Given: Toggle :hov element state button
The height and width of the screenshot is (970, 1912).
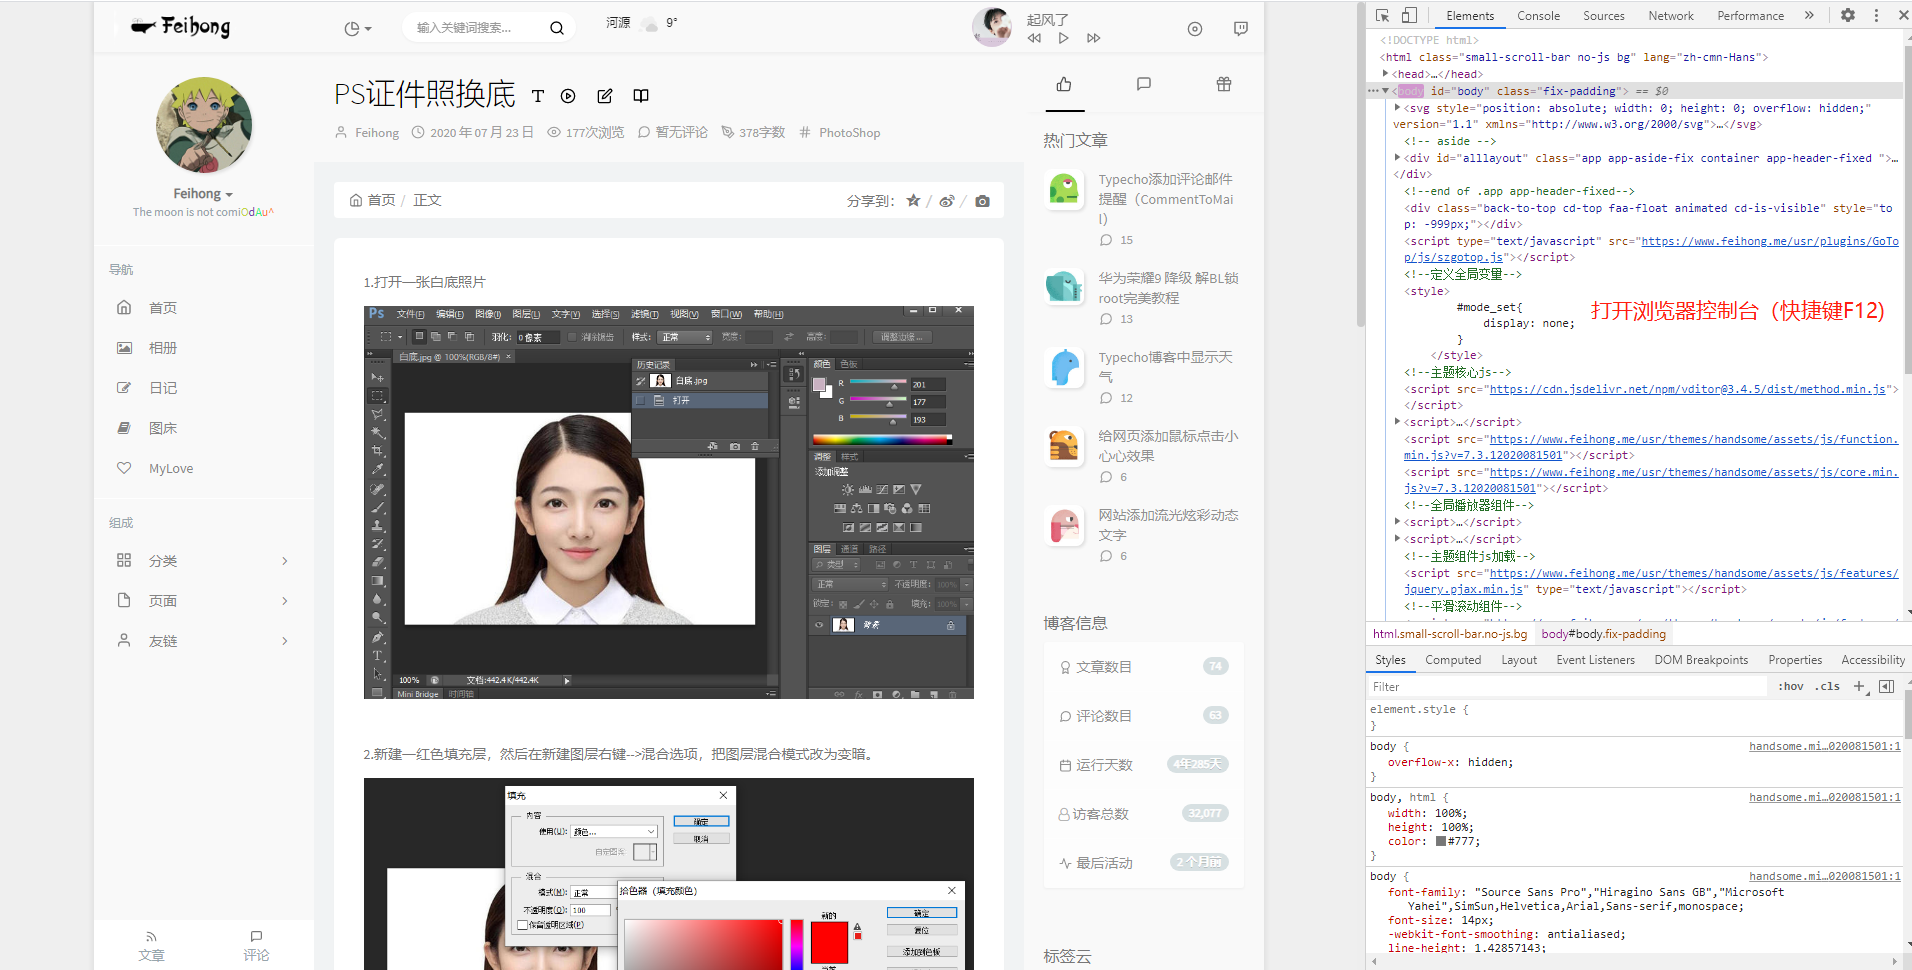Looking at the screenshot, I should 1791,686.
